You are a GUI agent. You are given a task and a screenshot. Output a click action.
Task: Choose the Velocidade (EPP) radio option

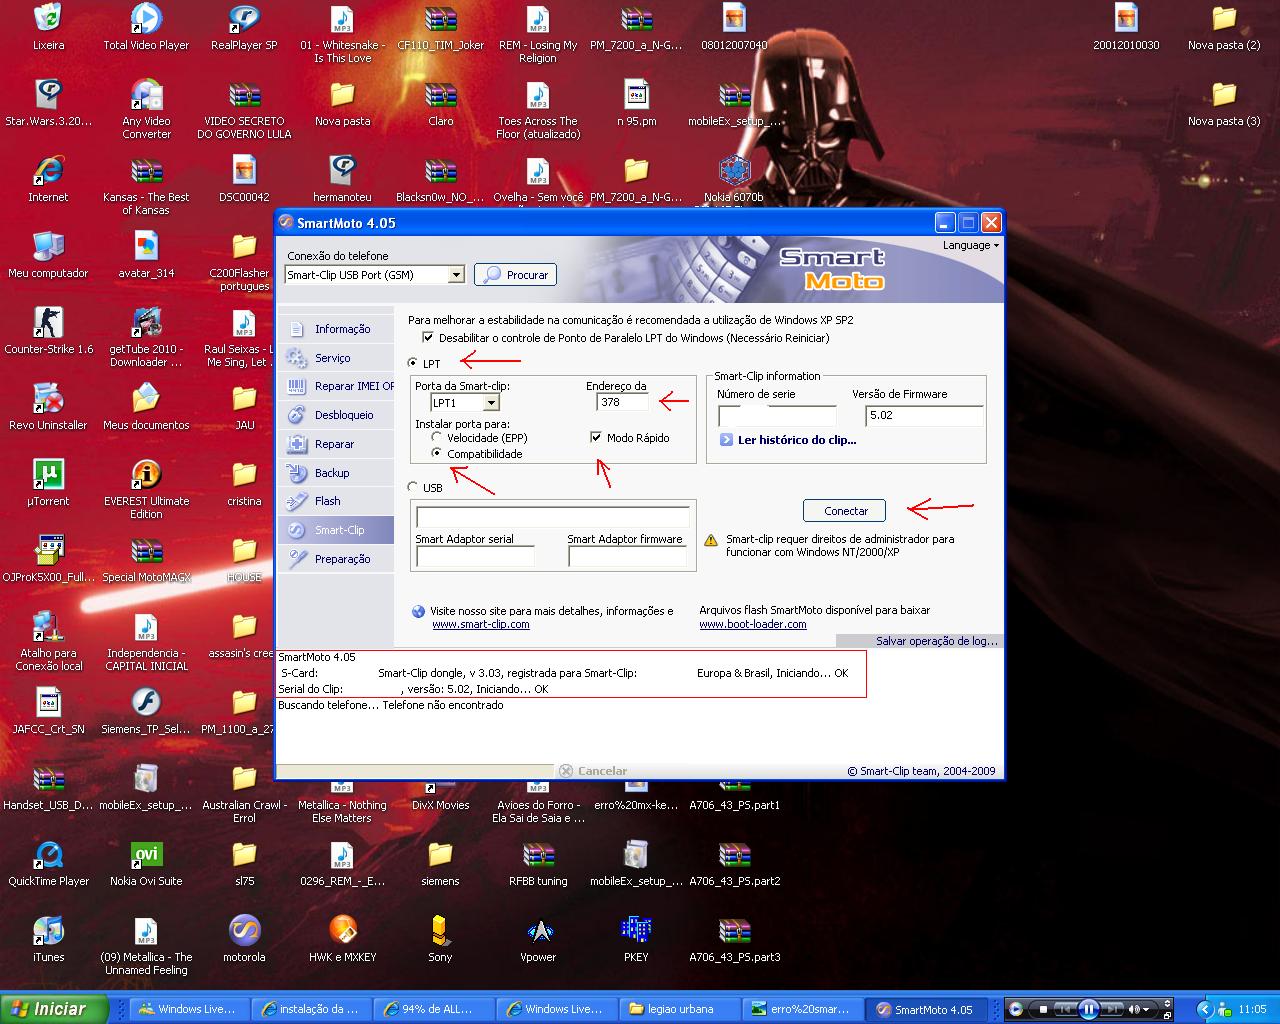[437, 438]
